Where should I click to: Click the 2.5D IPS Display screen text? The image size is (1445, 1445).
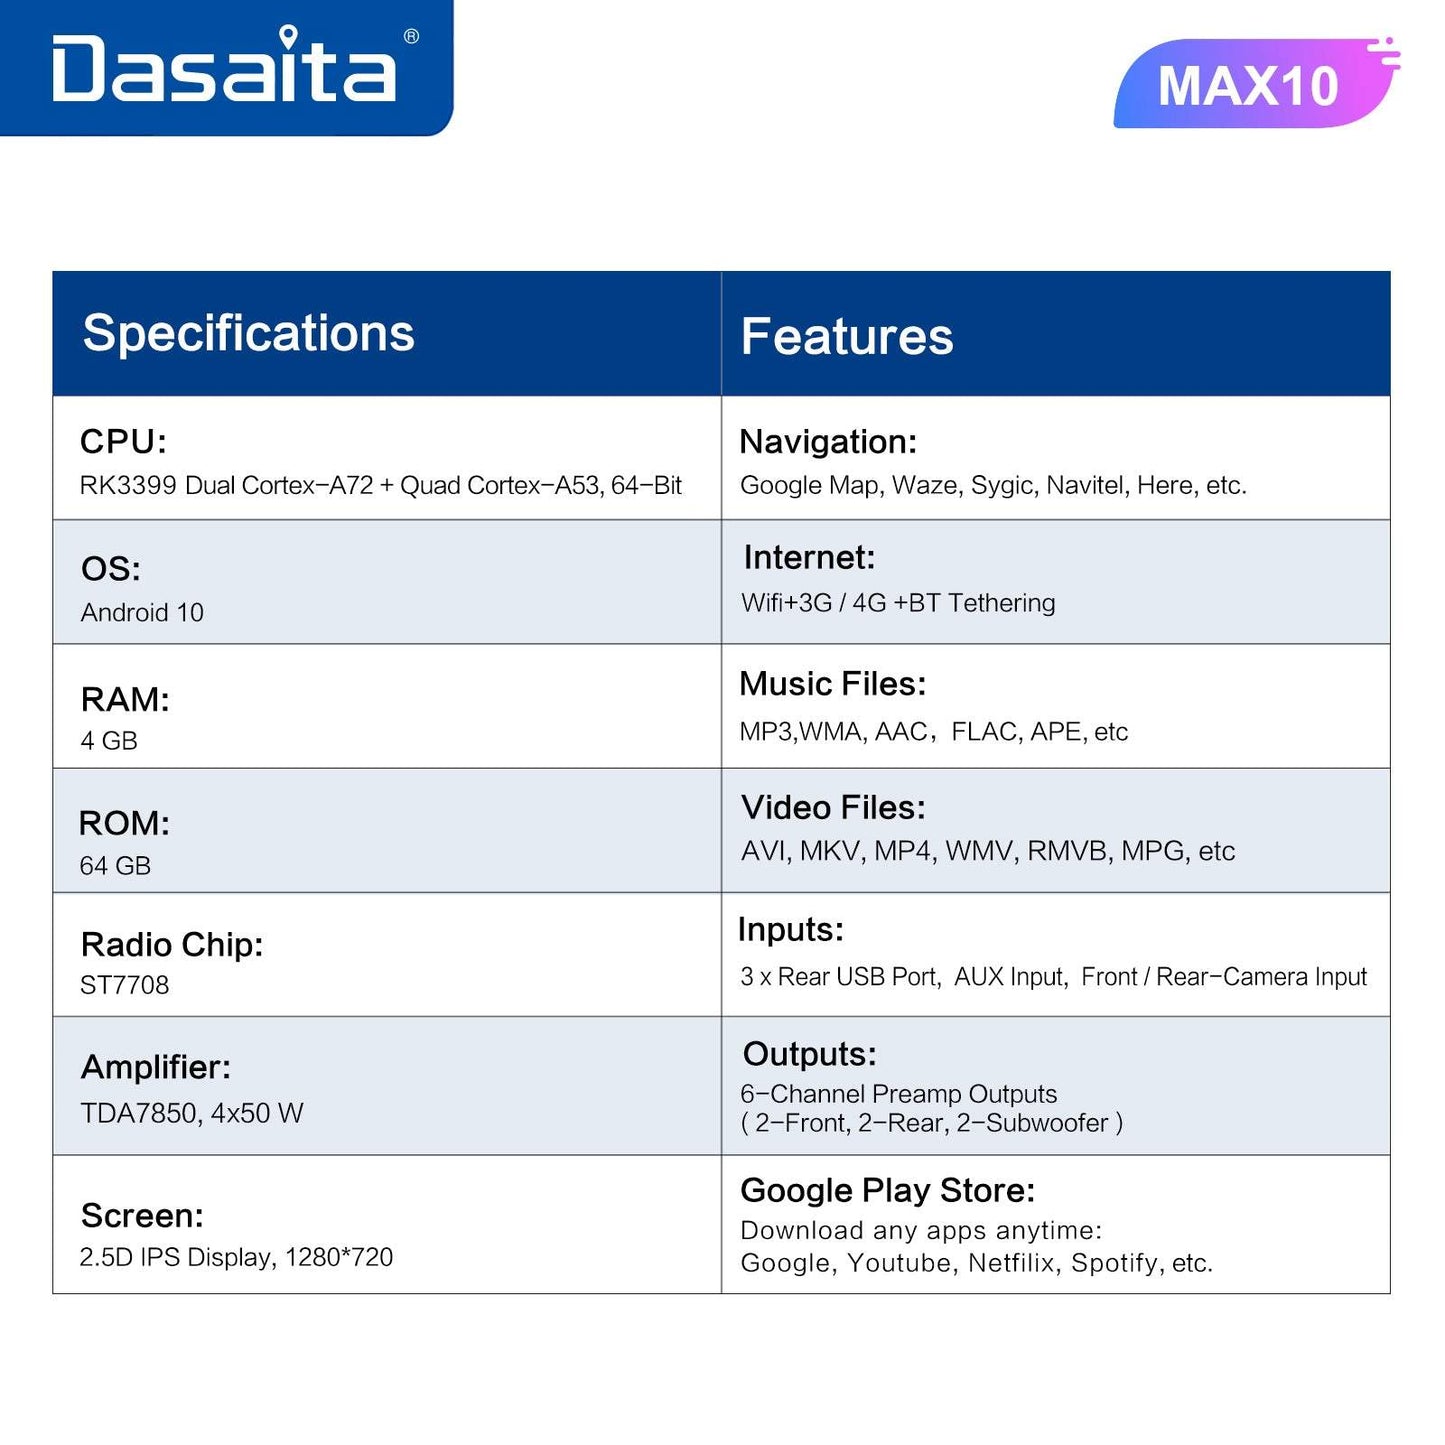(236, 1257)
